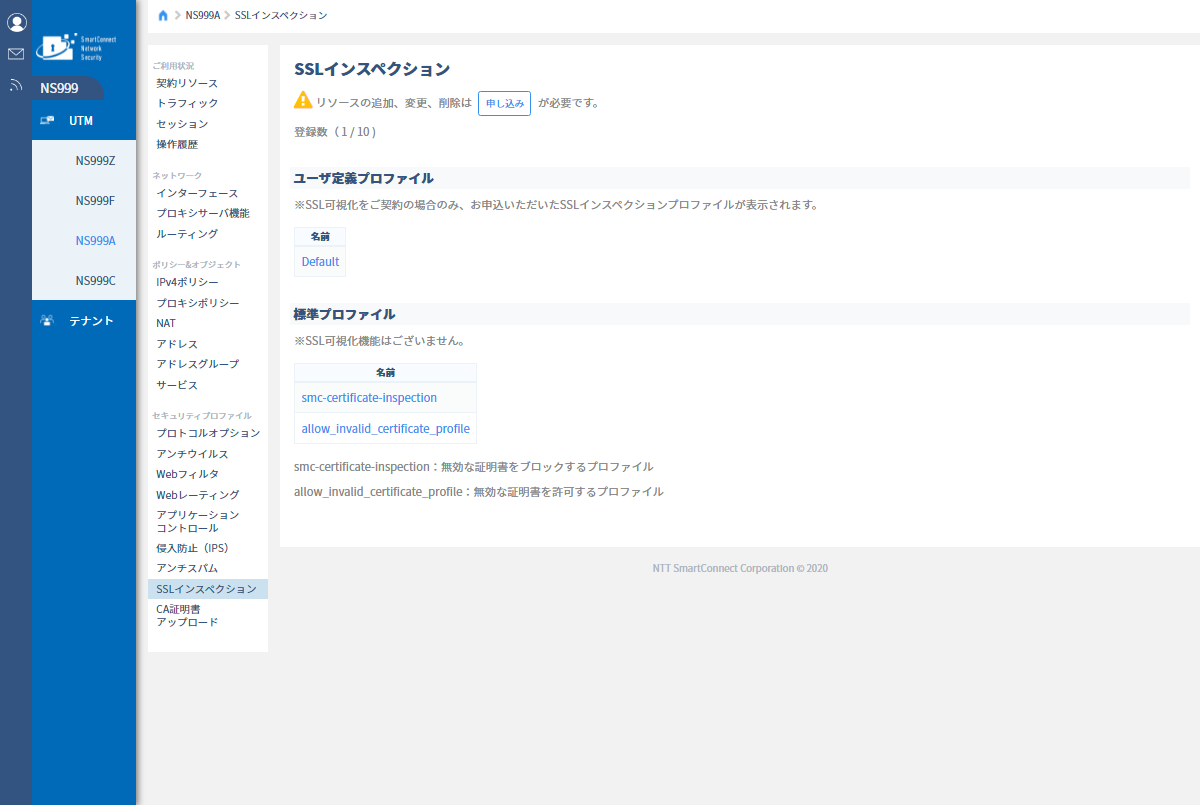Click 標準プロファイル section heading

click(x=344, y=314)
